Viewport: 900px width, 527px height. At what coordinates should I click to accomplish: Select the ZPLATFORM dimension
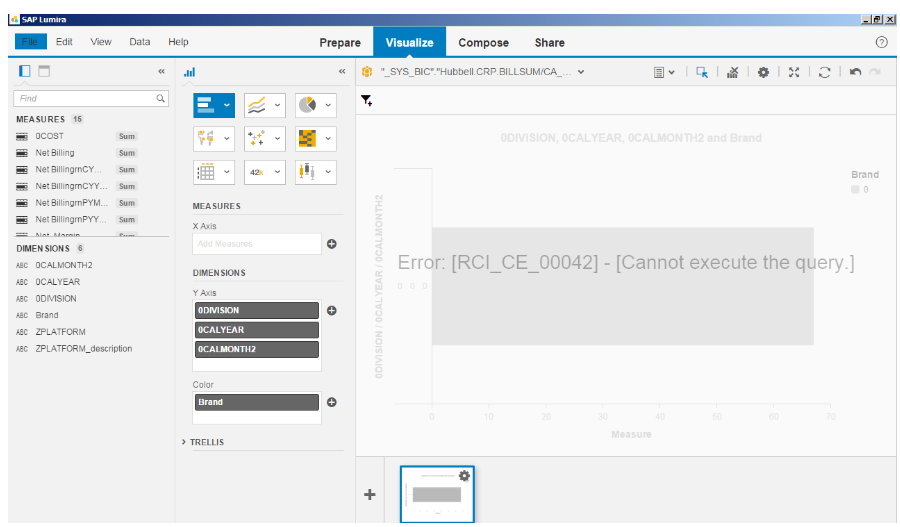[60, 332]
